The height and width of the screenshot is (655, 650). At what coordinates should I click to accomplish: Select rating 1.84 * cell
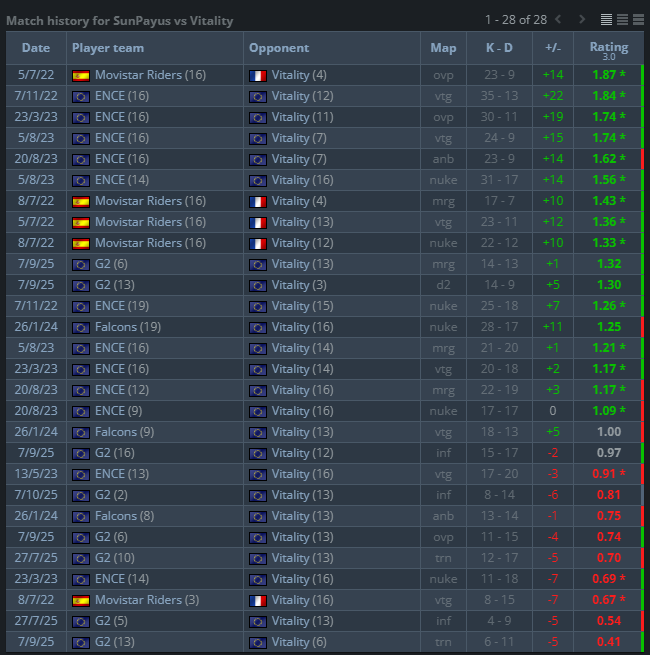[x=609, y=96]
